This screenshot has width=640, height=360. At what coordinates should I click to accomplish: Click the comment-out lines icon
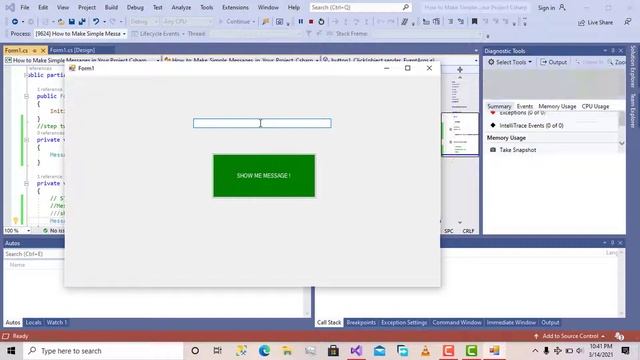[x=450, y=21]
